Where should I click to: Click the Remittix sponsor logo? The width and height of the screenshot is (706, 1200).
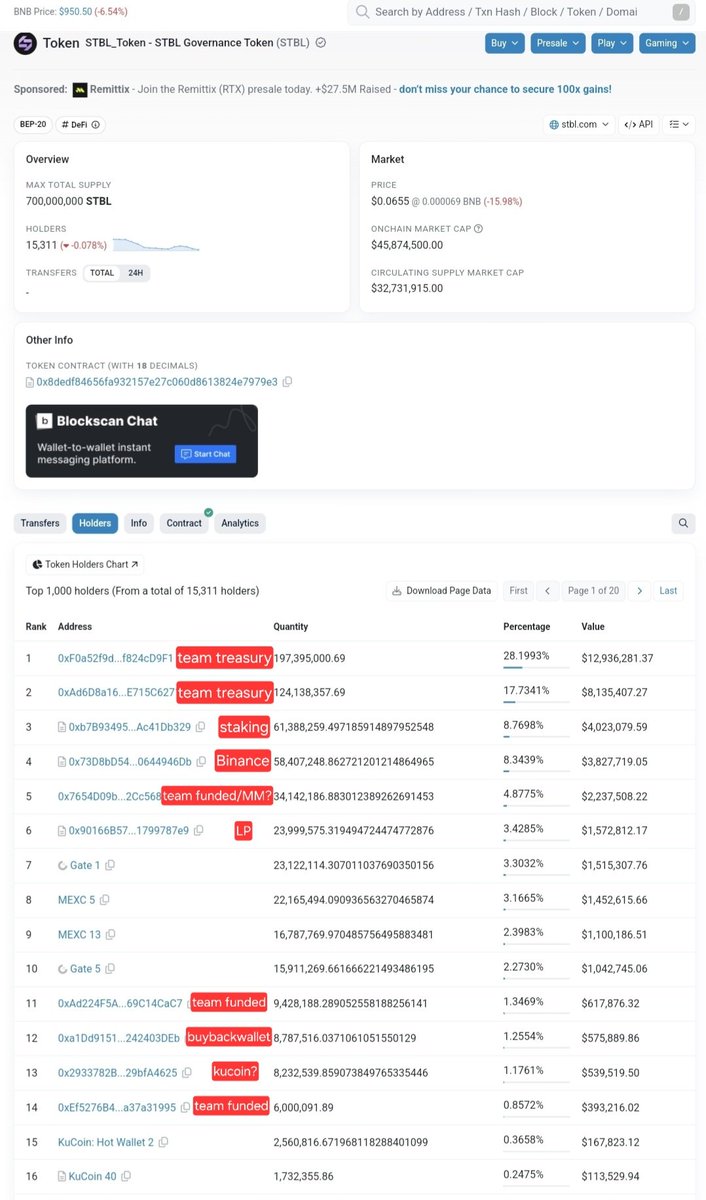tap(80, 89)
